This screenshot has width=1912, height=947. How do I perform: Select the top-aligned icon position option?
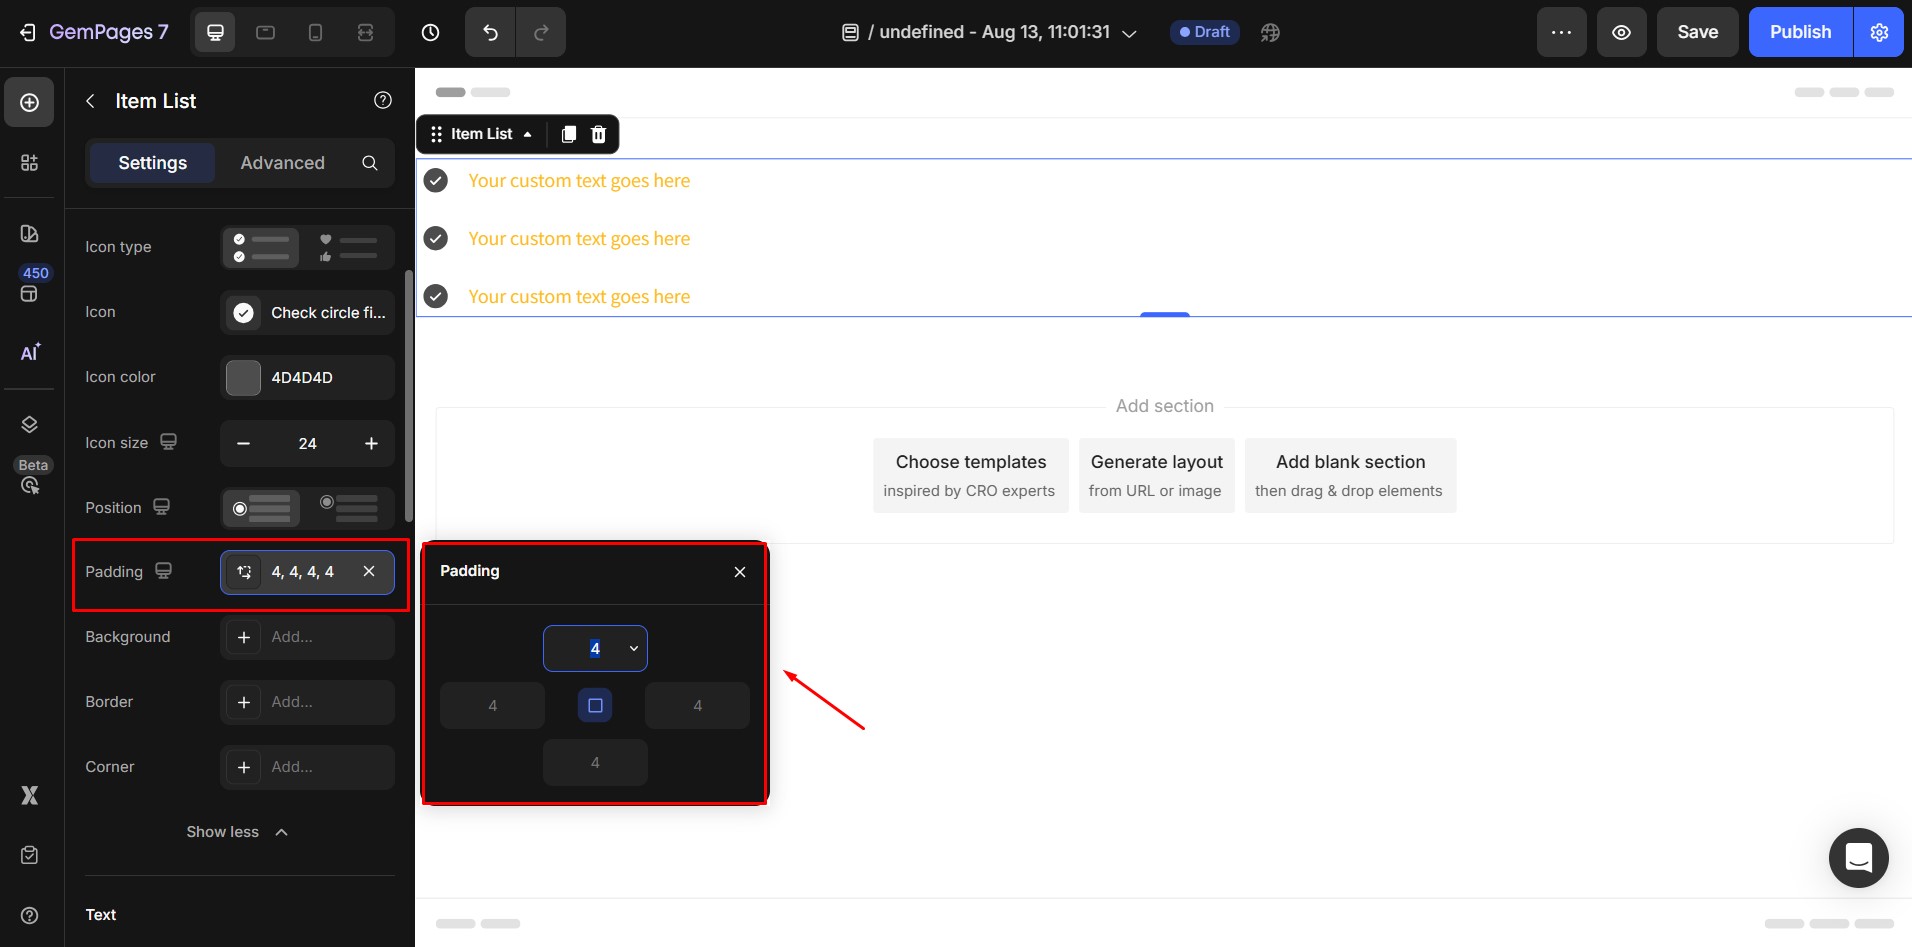tap(349, 508)
